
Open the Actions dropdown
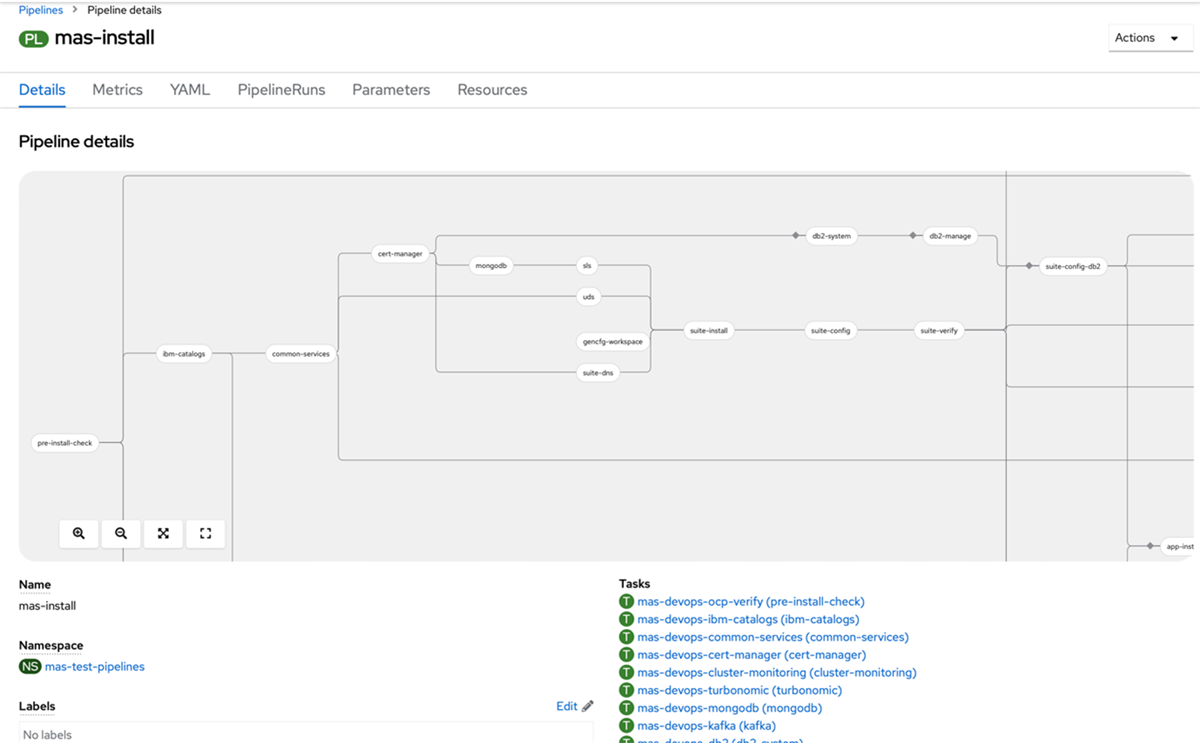coord(1150,37)
